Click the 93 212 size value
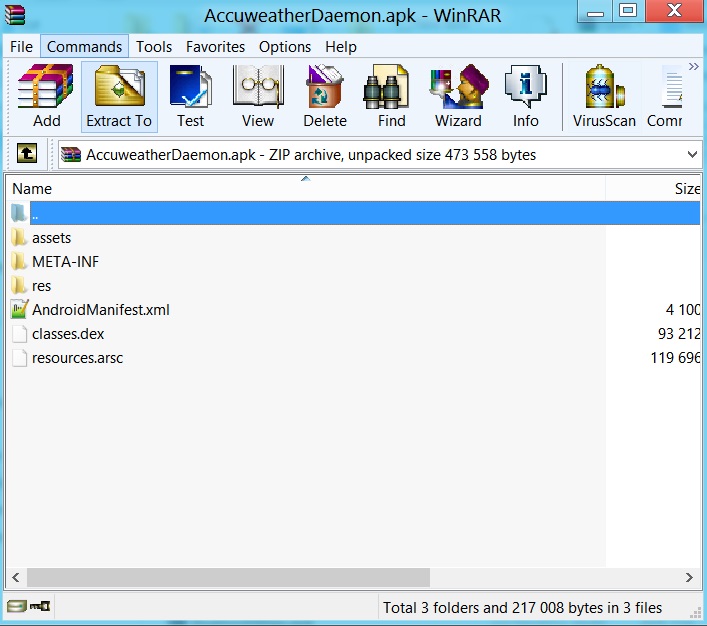707x626 pixels. pos(679,334)
